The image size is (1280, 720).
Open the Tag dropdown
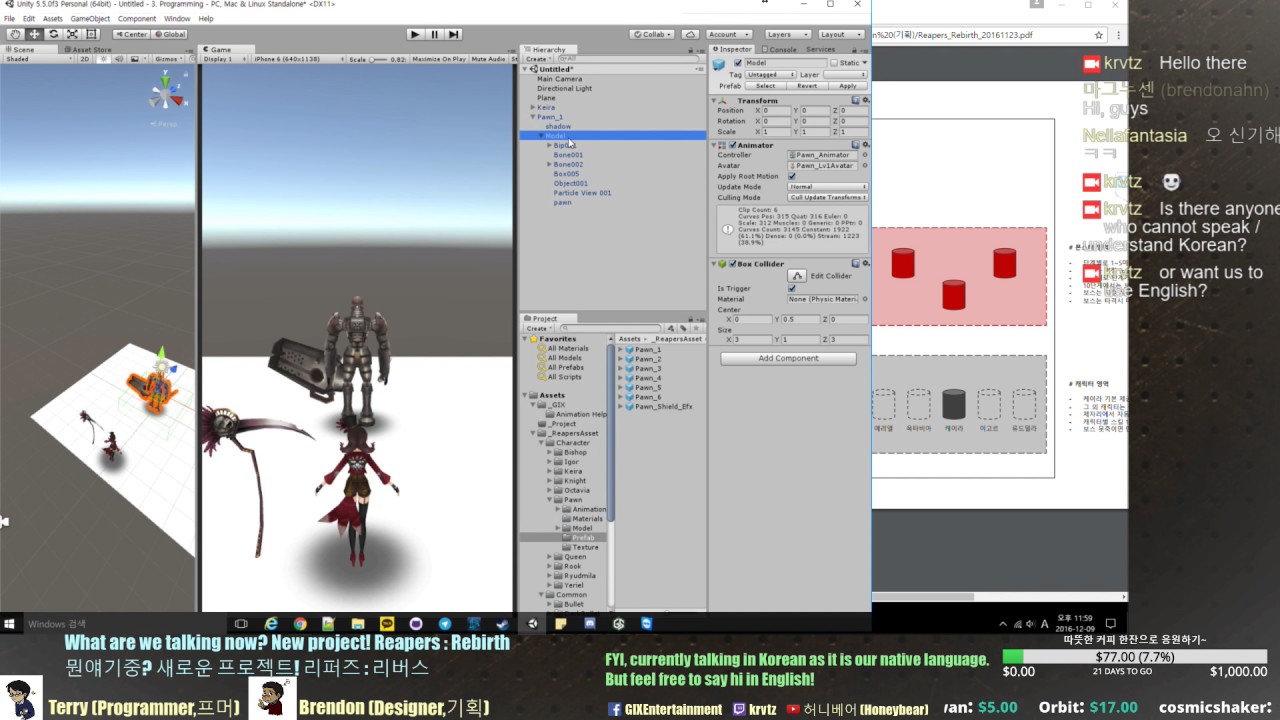tap(771, 74)
